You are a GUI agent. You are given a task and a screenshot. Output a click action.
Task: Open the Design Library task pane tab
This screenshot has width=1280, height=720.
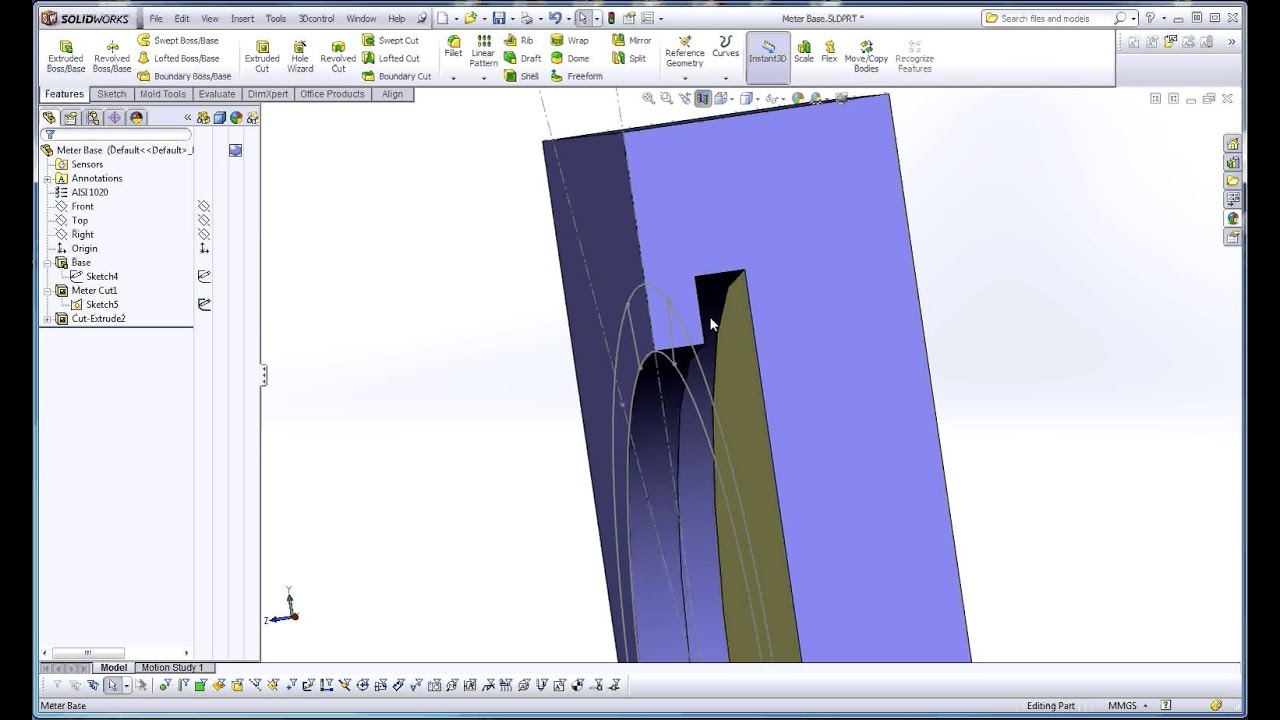point(1233,162)
